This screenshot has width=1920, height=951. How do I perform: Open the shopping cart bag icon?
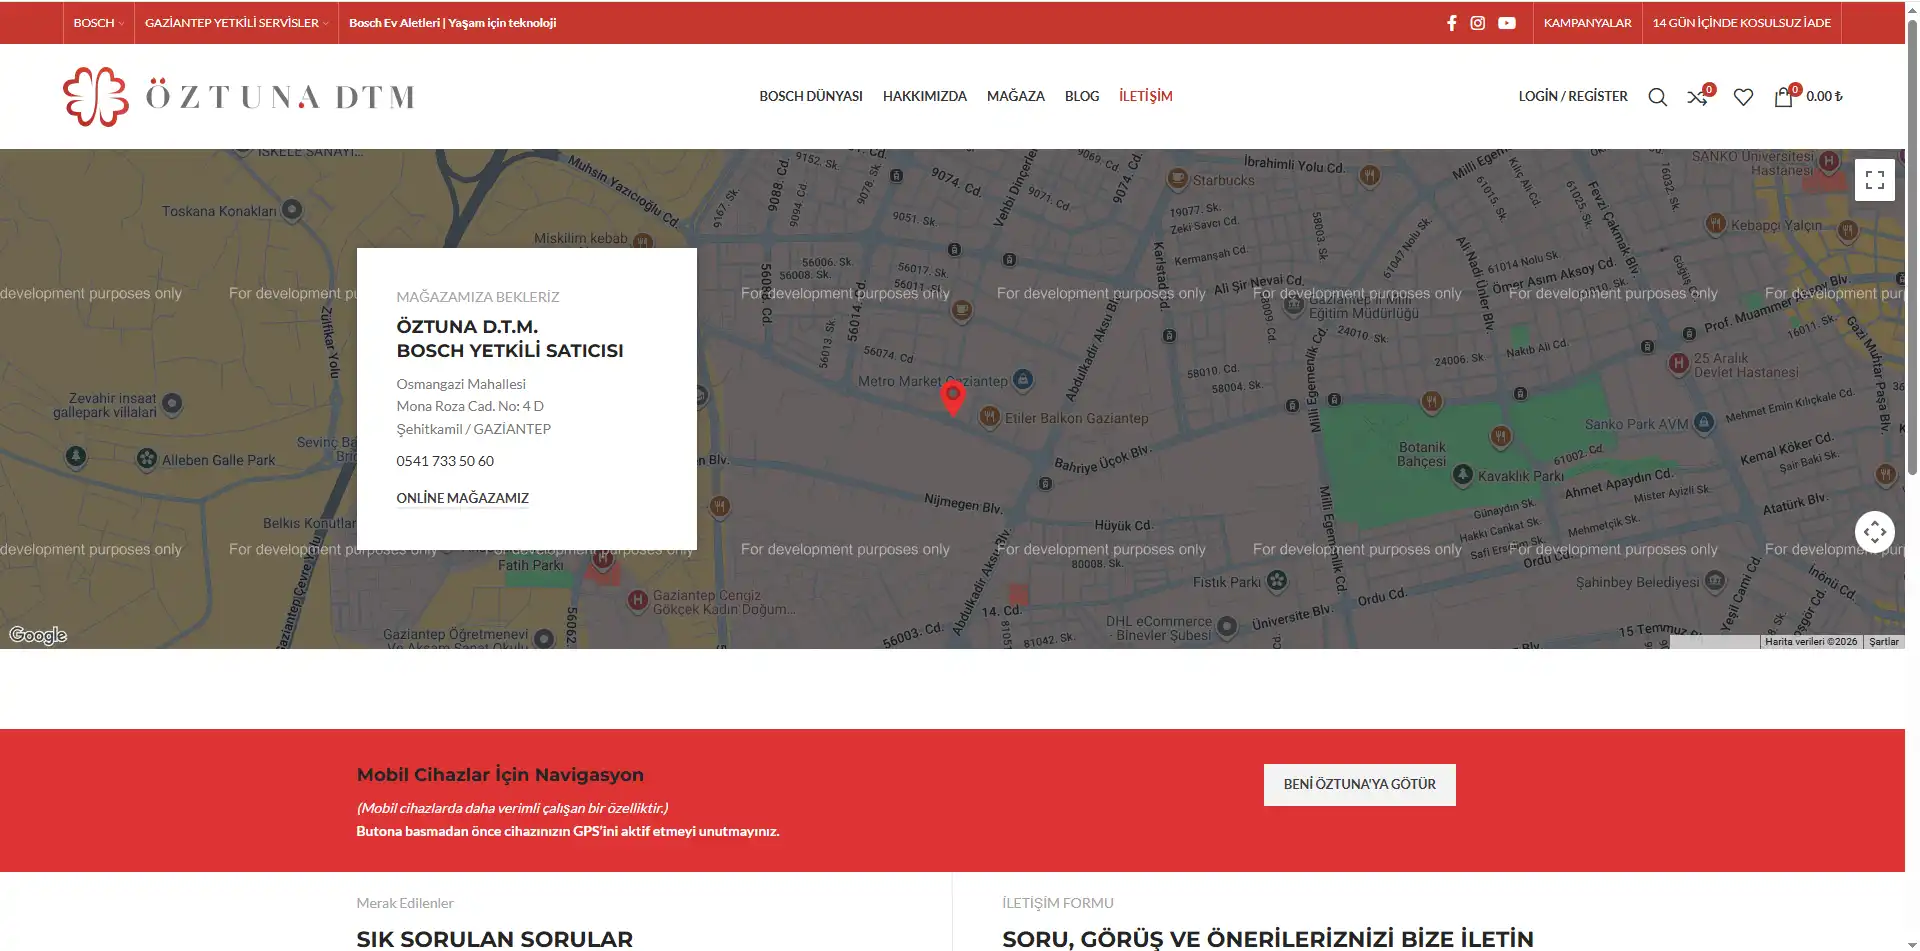tap(1783, 96)
